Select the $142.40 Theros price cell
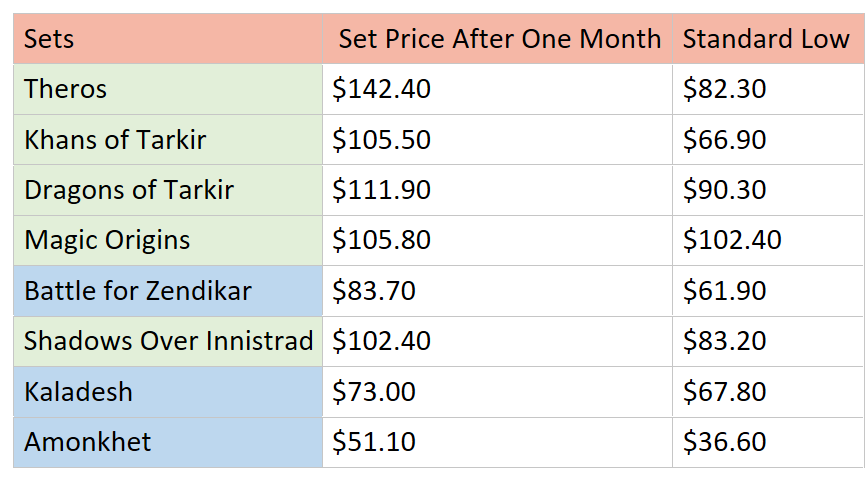Viewport: 867px width, 479px height. 497,89
